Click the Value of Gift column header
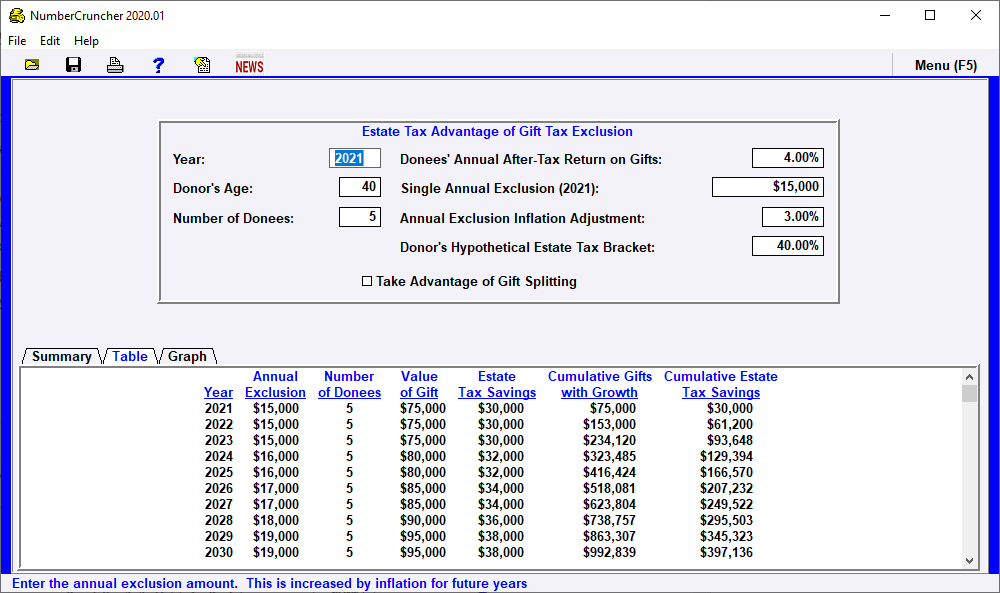The image size is (1000, 593). 419,384
